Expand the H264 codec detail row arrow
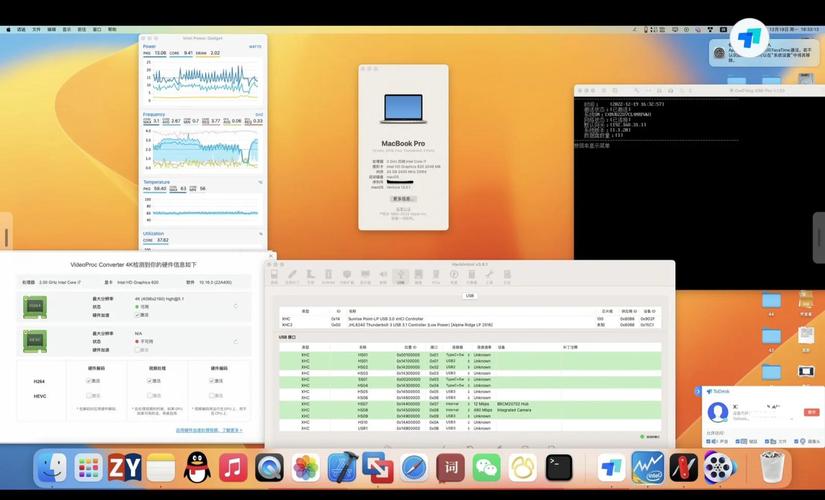Screen dimensions: 825x500 tap(236, 306)
